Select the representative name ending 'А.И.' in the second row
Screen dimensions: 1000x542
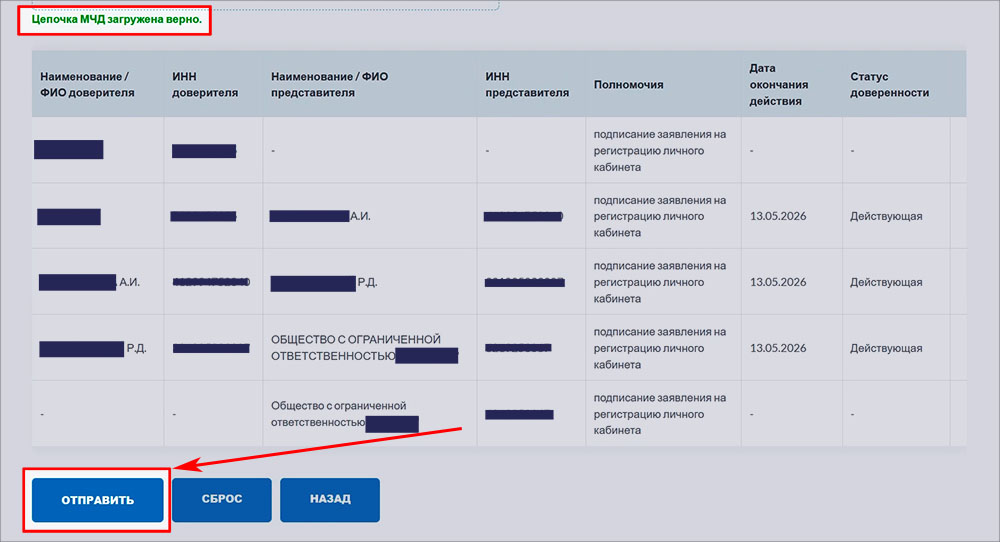point(320,216)
